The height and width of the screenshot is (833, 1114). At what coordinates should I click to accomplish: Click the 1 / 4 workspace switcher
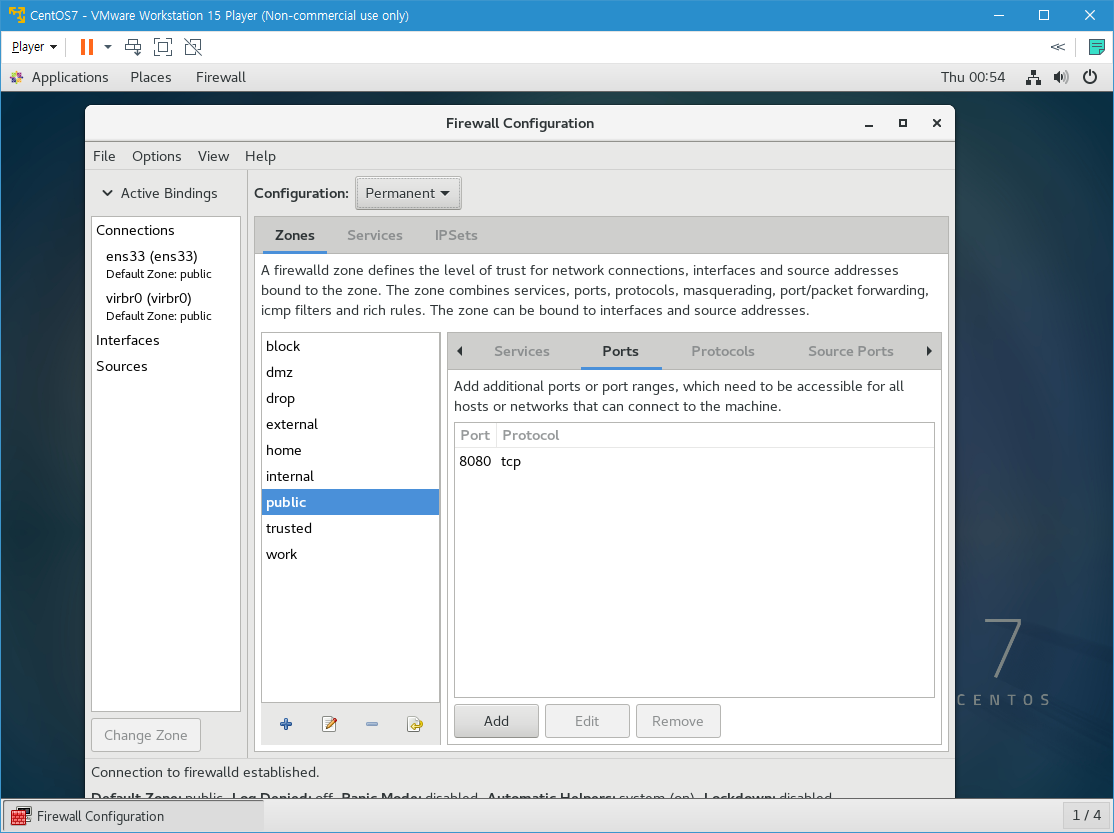[1086, 815]
